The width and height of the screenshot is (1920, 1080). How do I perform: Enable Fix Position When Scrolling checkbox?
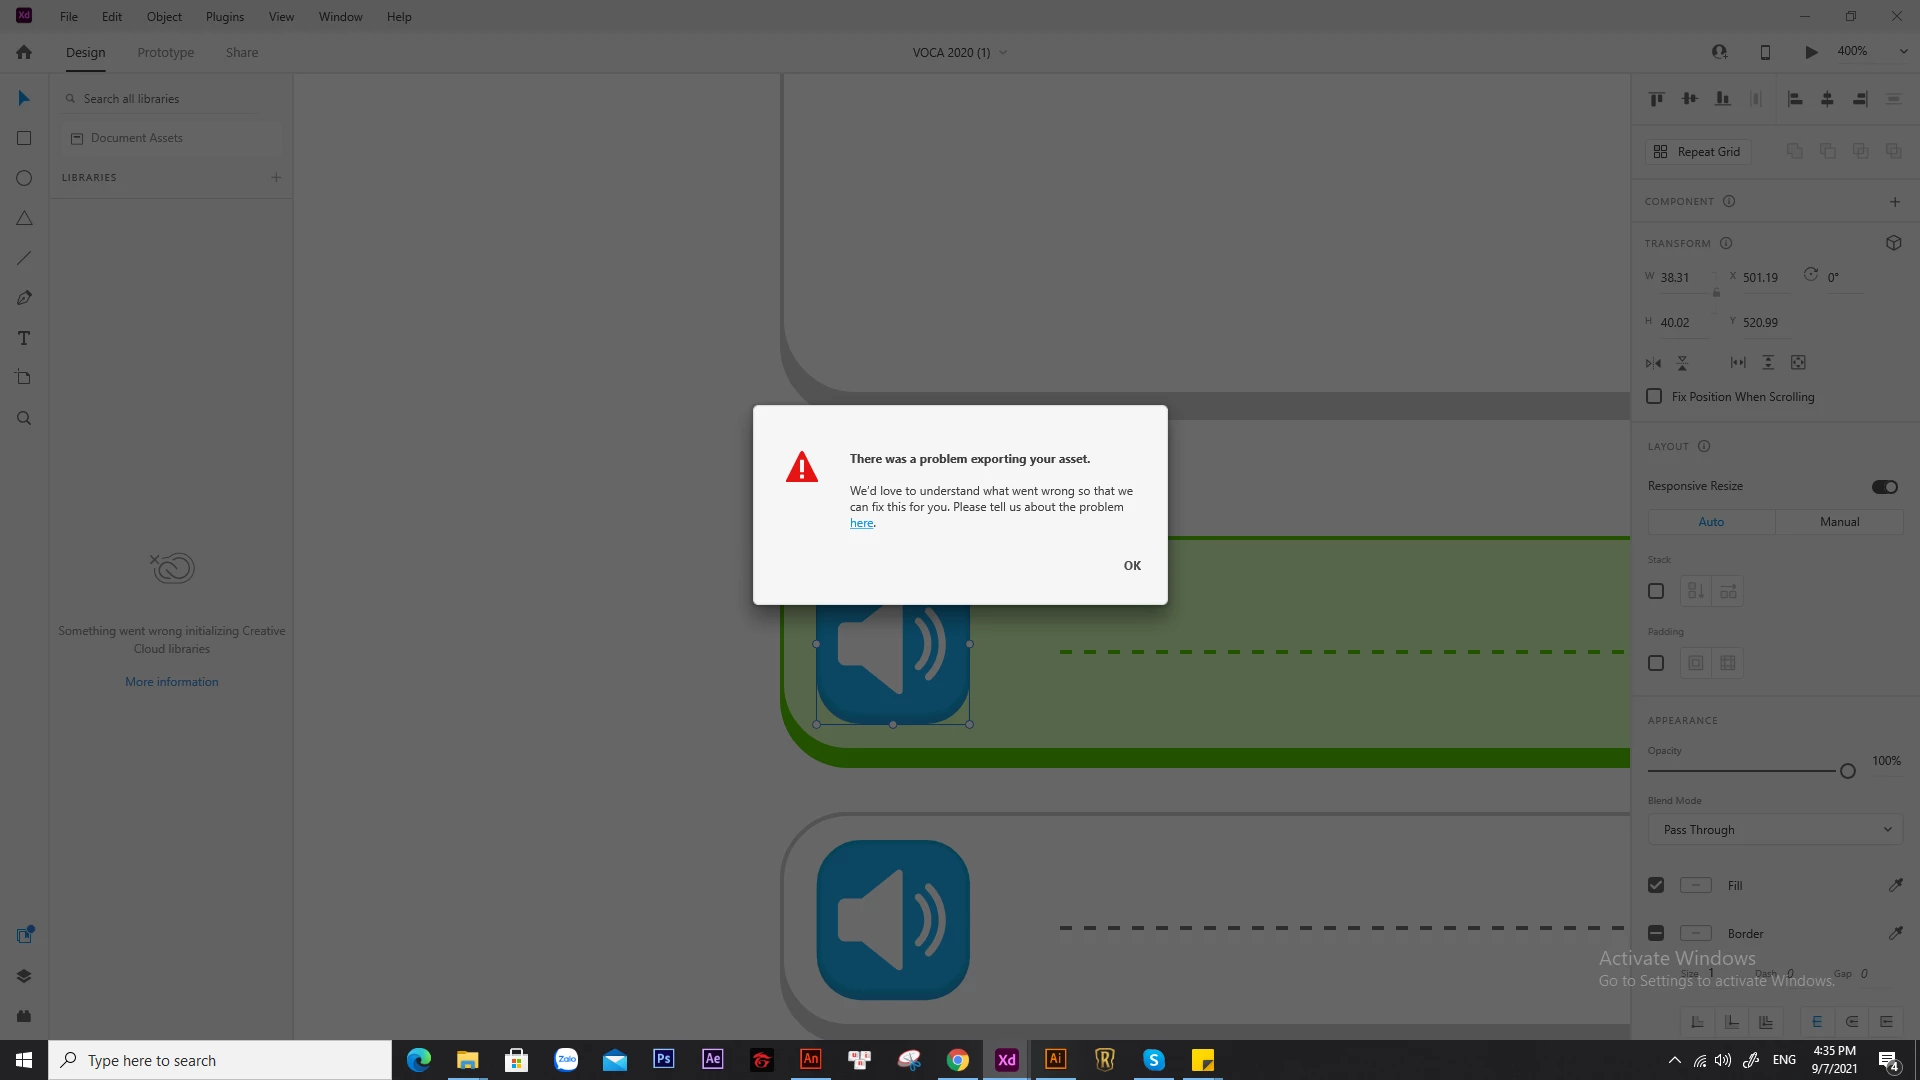1654,397
